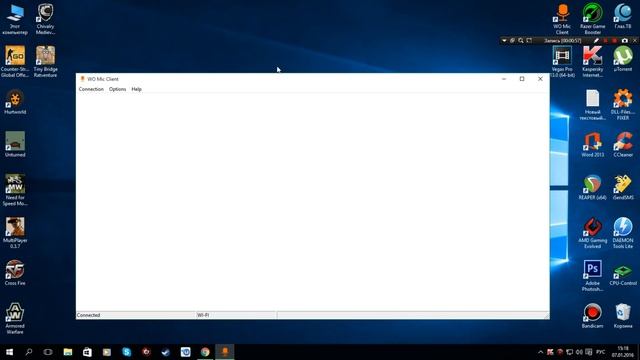The height and width of the screenshot is (360, 640).
Task: Select the Hurtworld desktop shortcut
Action: [x=15, y=102]
